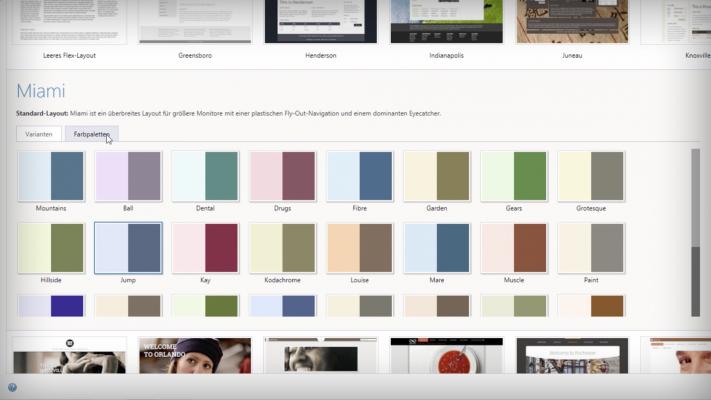The image size is (711, 400).
Task: Select the Hillside color palette
Action: [51, 248]
